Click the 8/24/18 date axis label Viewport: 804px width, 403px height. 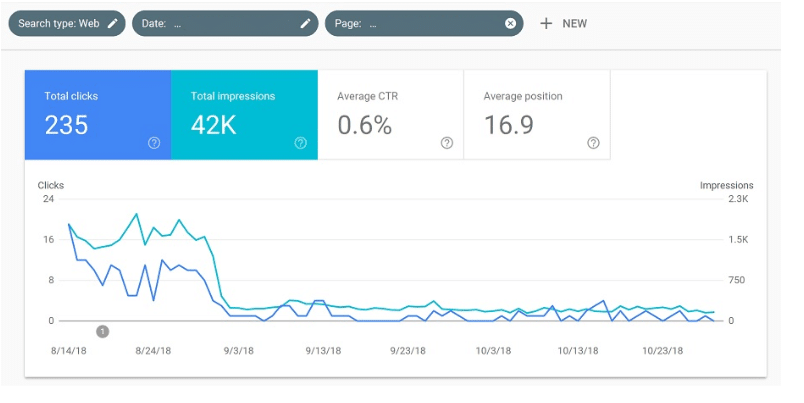tap(153, 351)
